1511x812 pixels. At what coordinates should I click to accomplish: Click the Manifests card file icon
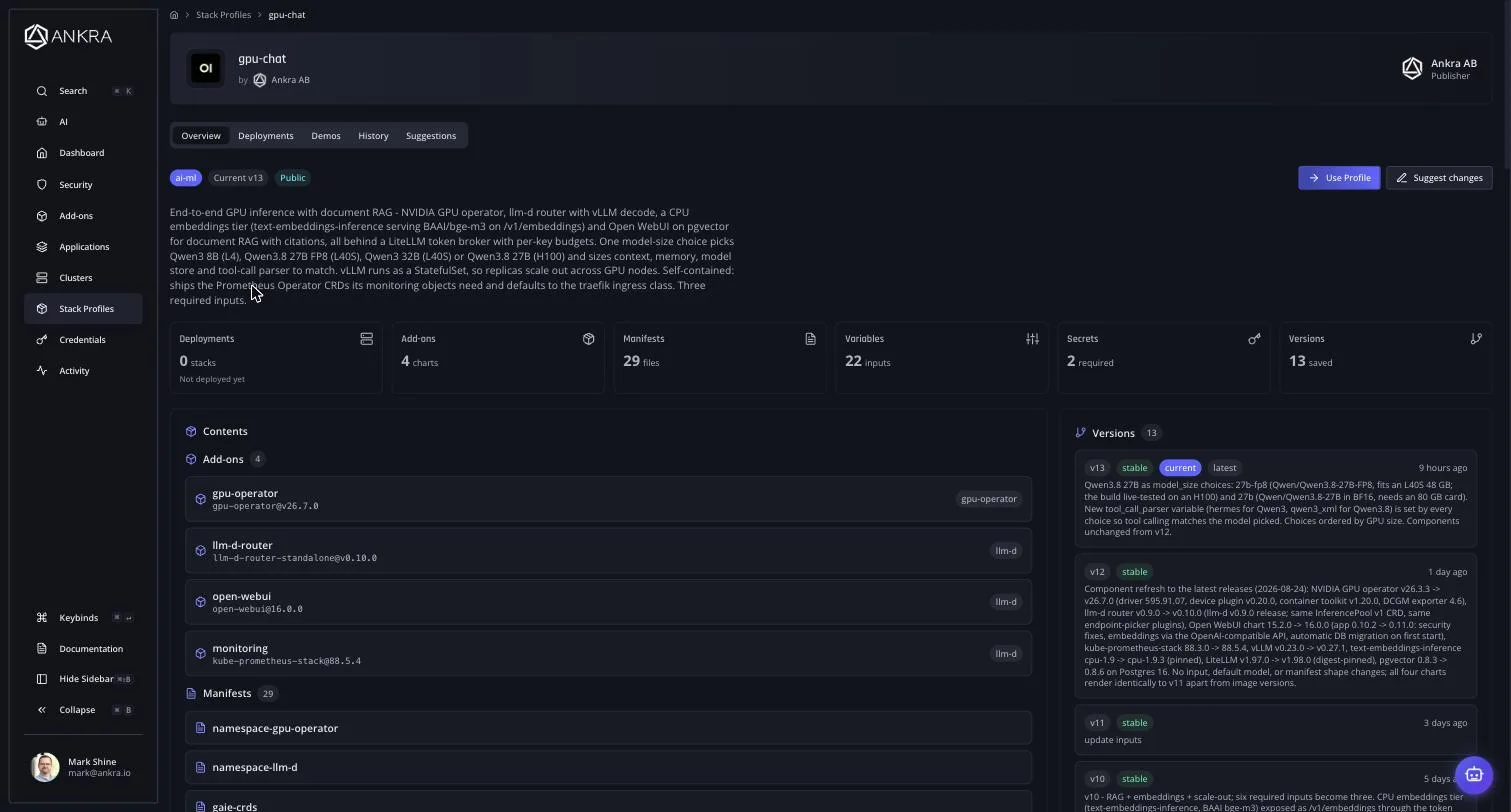click(x=810, y=339)
